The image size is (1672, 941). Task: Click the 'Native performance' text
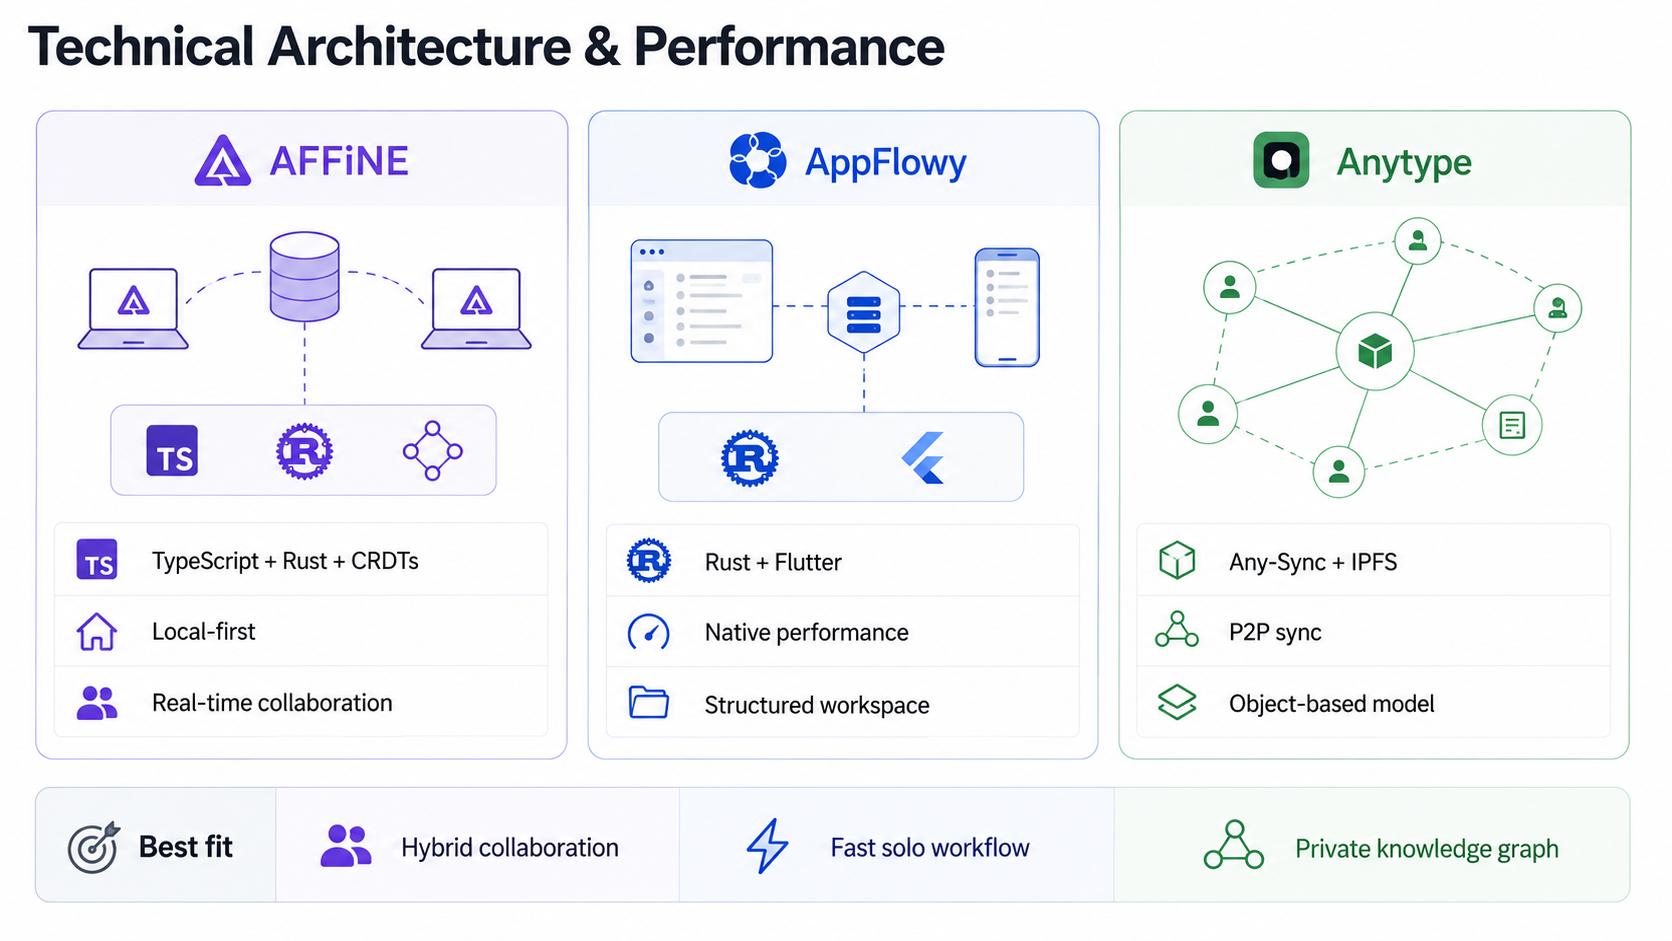(x=807, y=632)
